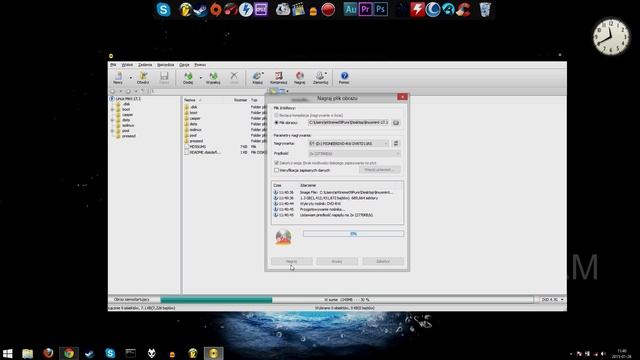640x360 pixels.
Task: Select the MD5SUMS file in the list
Action: point(198,147)
